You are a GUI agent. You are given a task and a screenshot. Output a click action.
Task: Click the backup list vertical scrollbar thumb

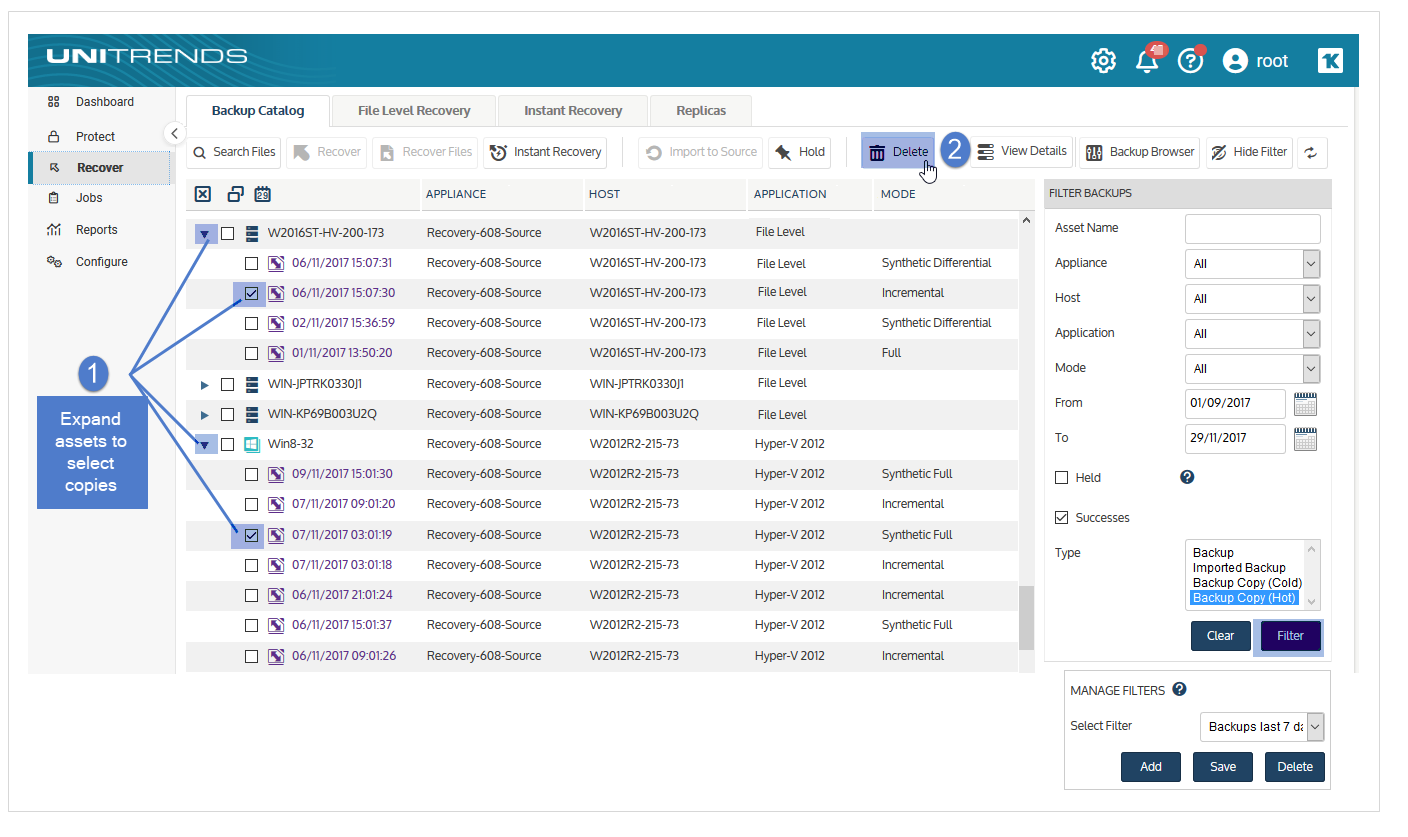[x=1026, y=617]
